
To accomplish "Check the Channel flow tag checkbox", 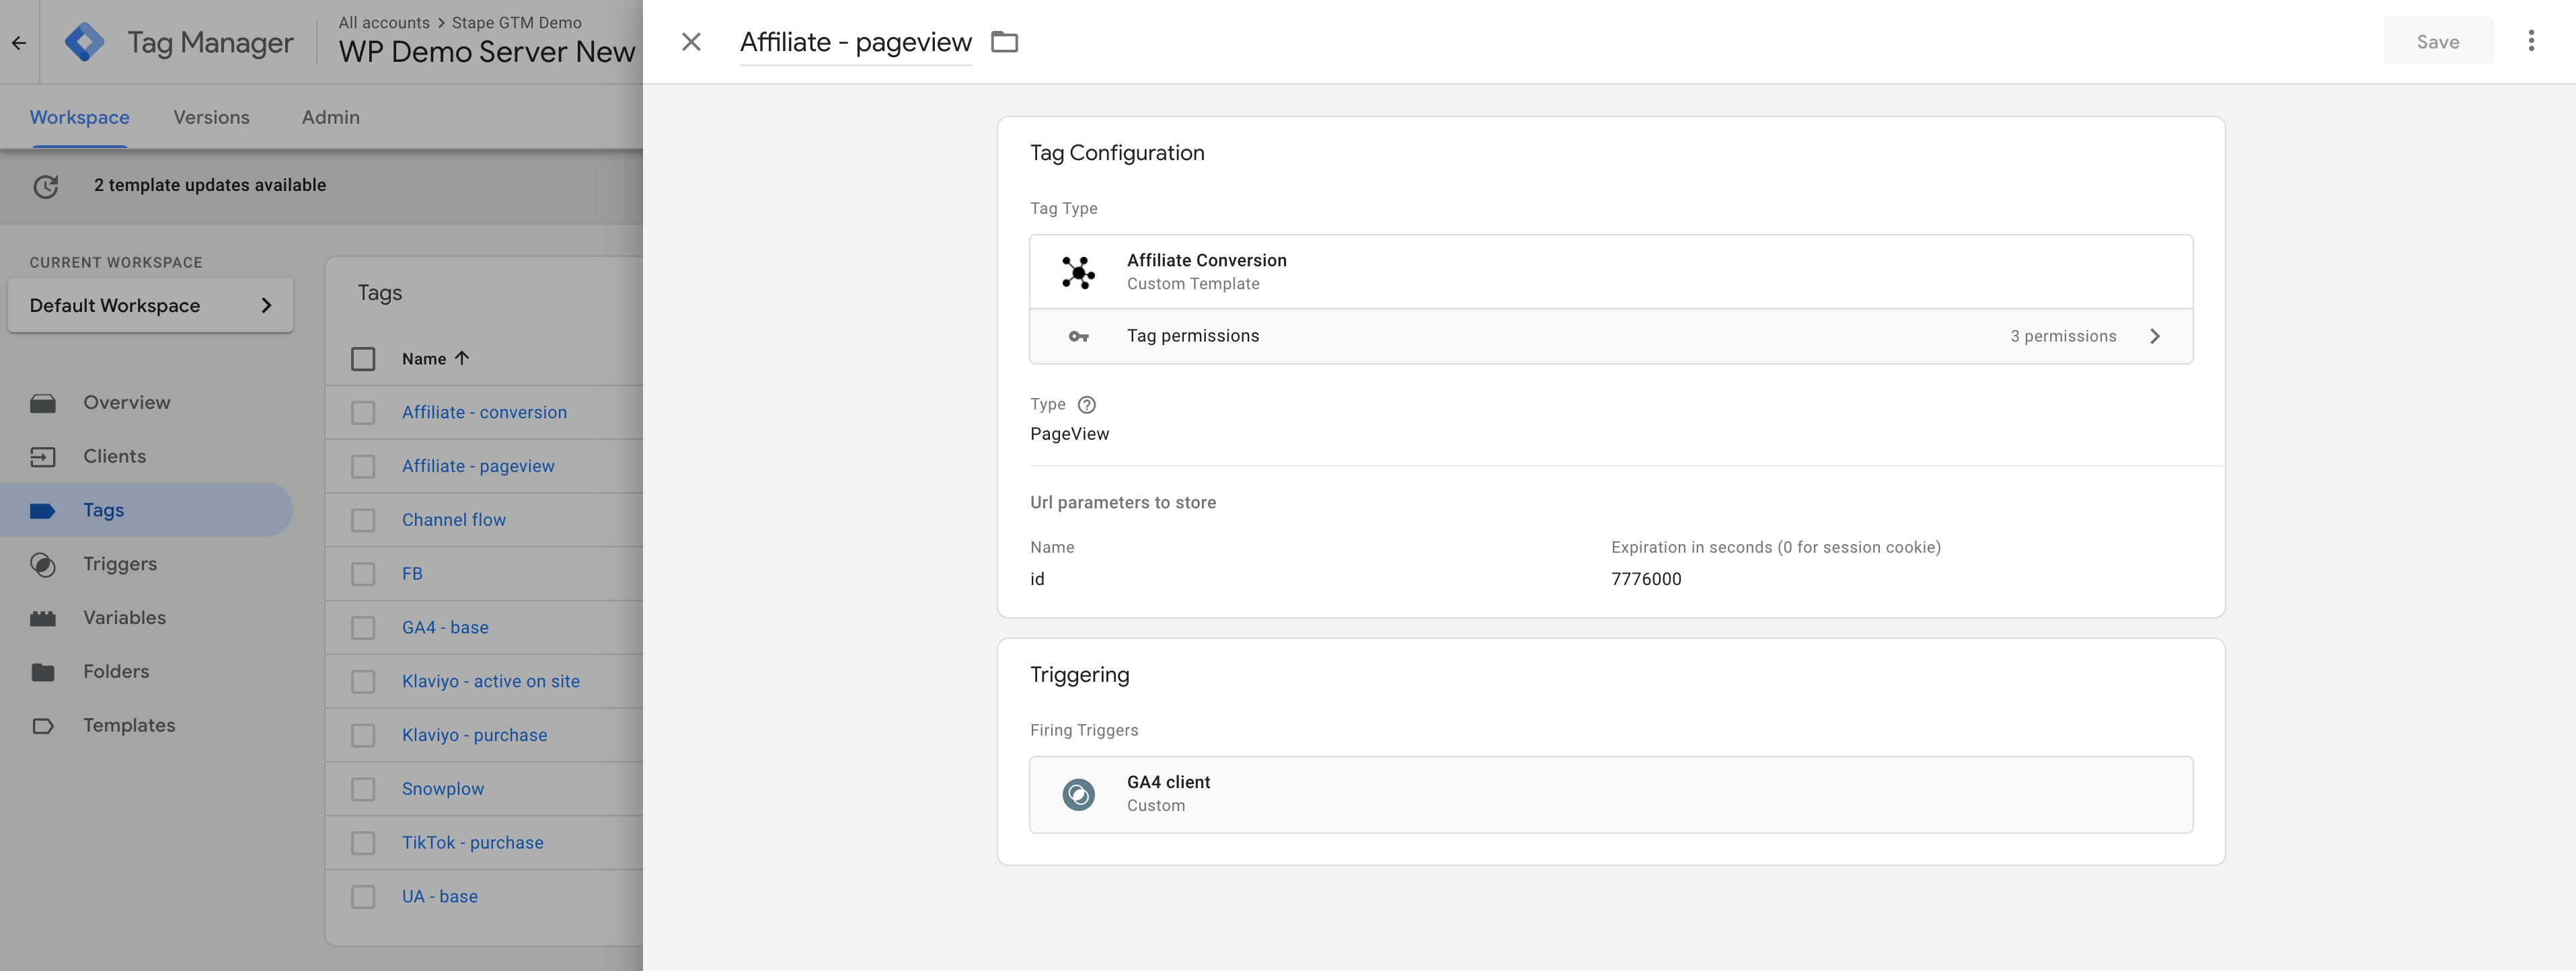I will click(x=363, y=520).
